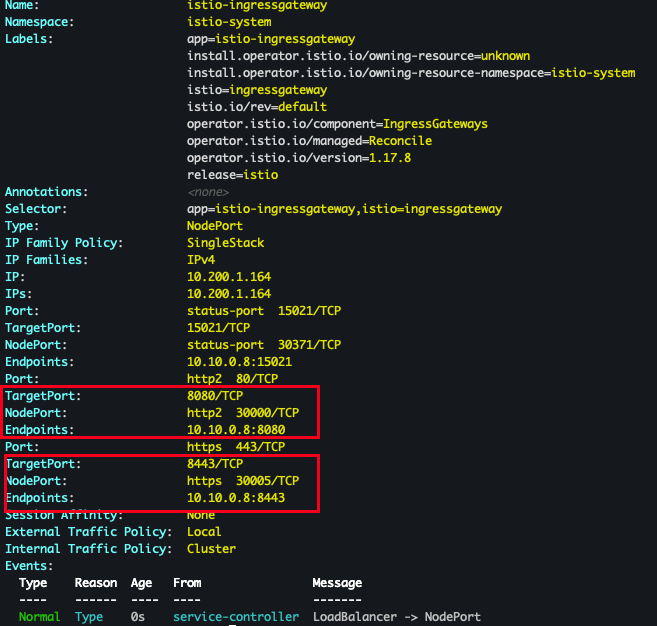Click the NodePort 'https 30005/TCP' value
Viewport: 657px width, 626px height.
coord(243,481)
